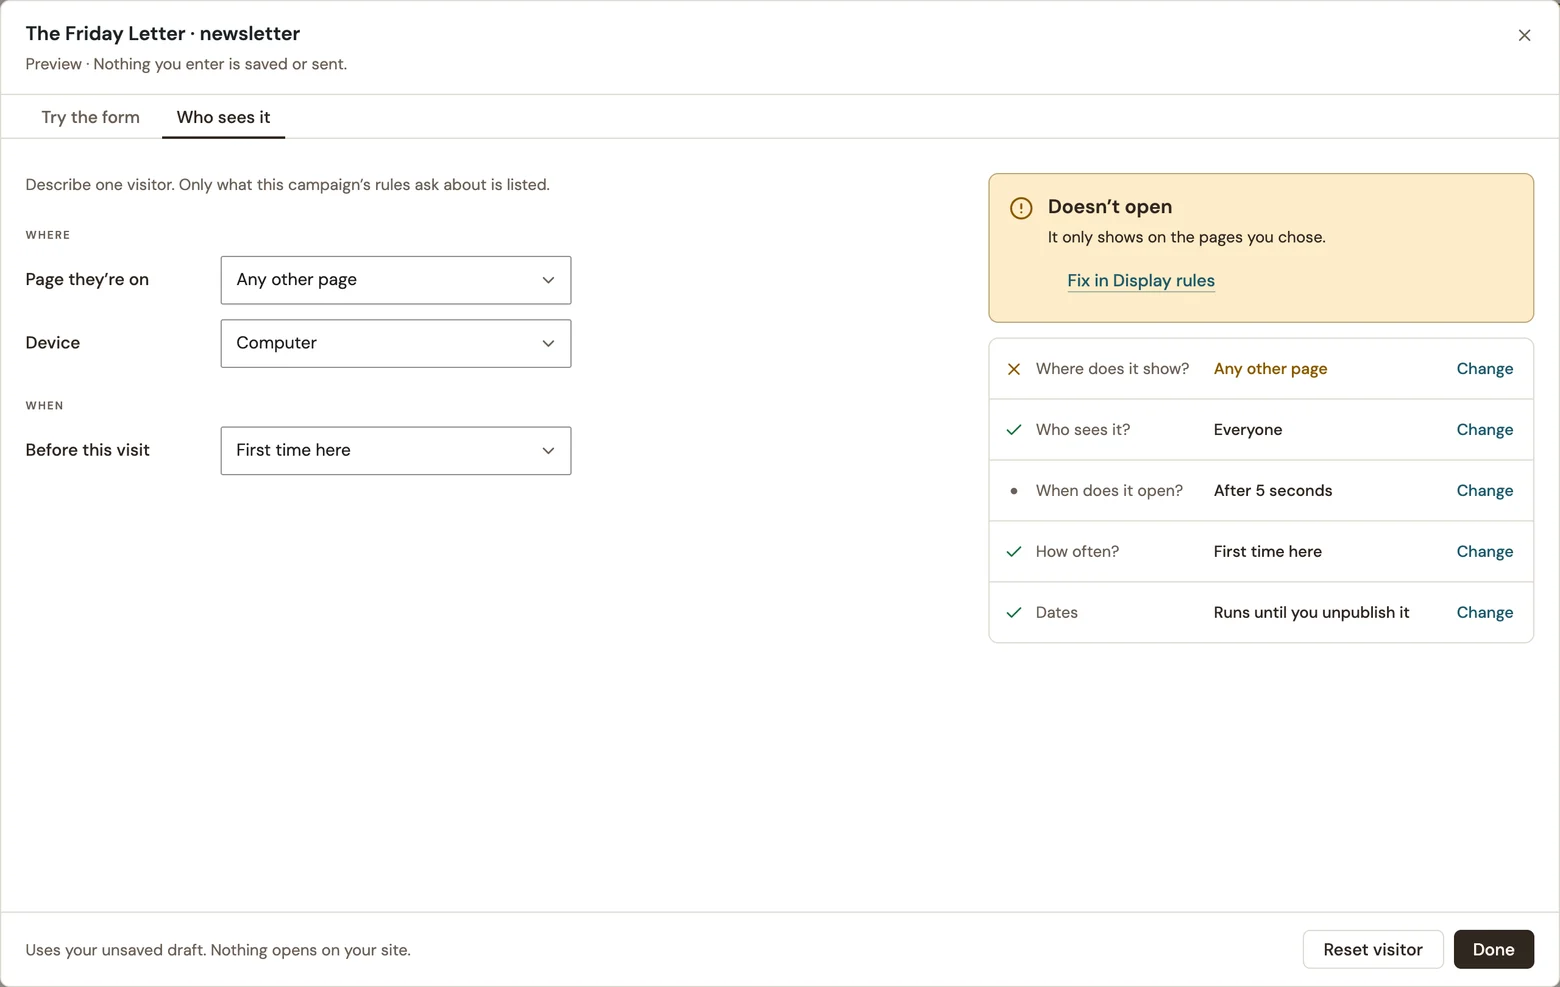
Task: Switch to the Try the form tab
Action: click(x=90, y=117)
